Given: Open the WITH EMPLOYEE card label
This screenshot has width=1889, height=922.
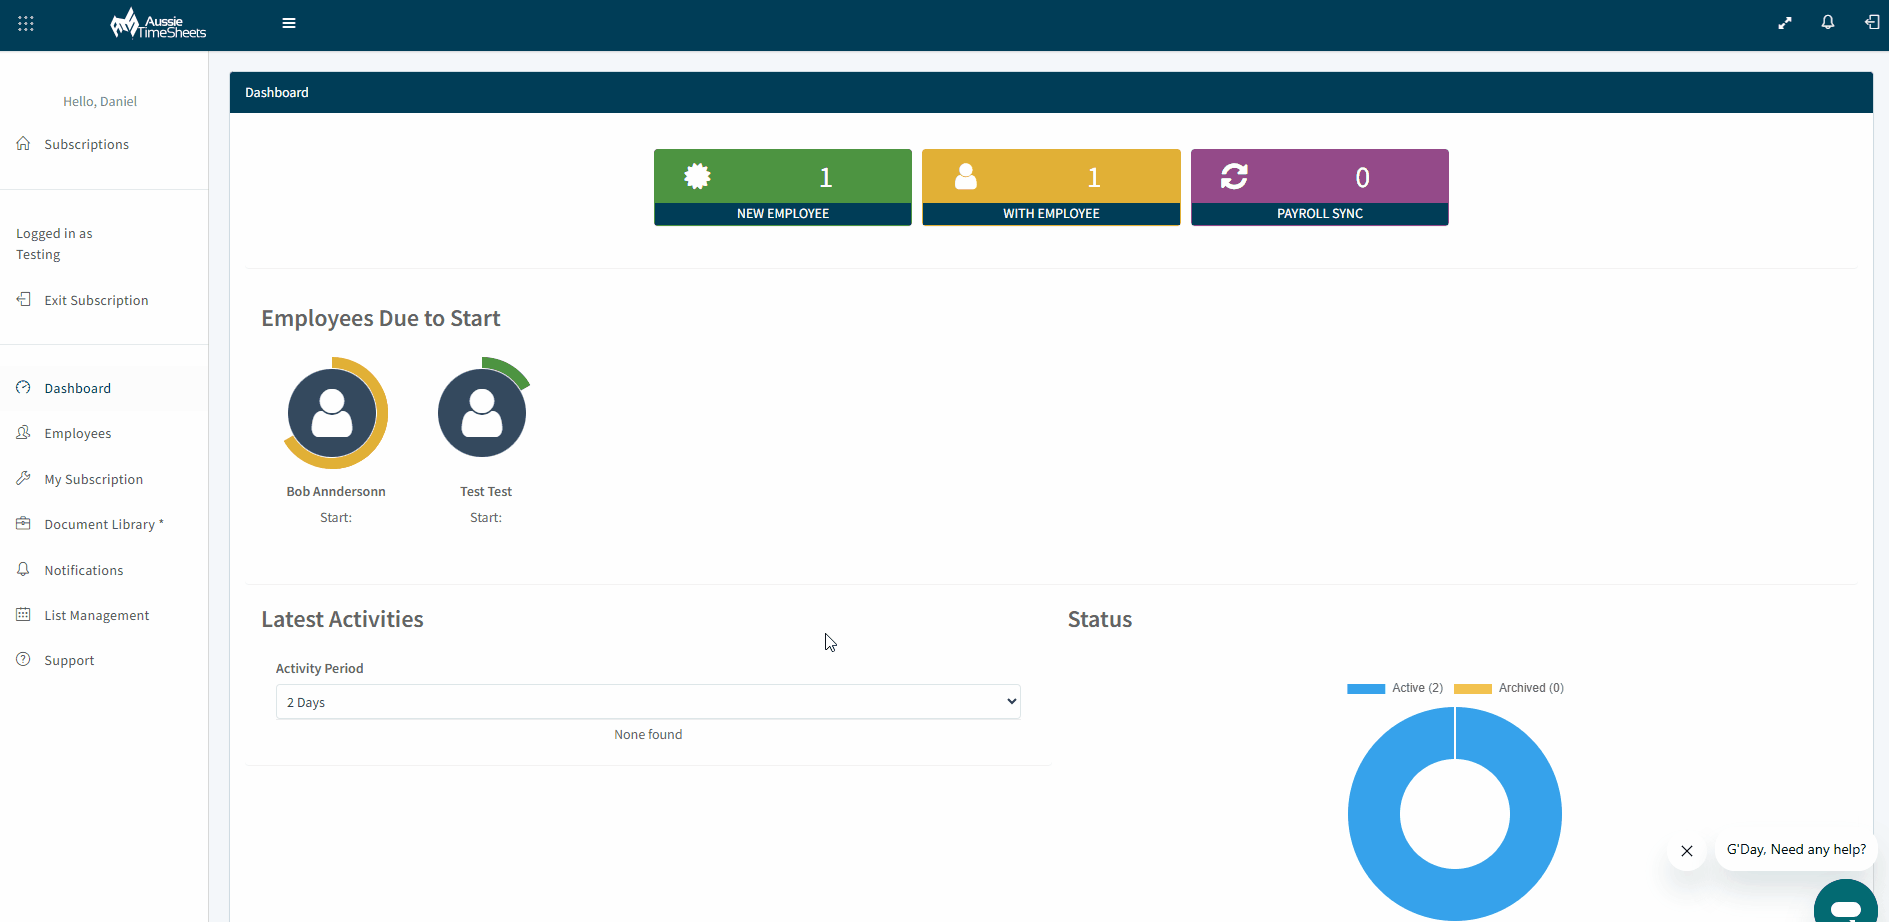Looking at the screenshot, I should point(1051,214).
